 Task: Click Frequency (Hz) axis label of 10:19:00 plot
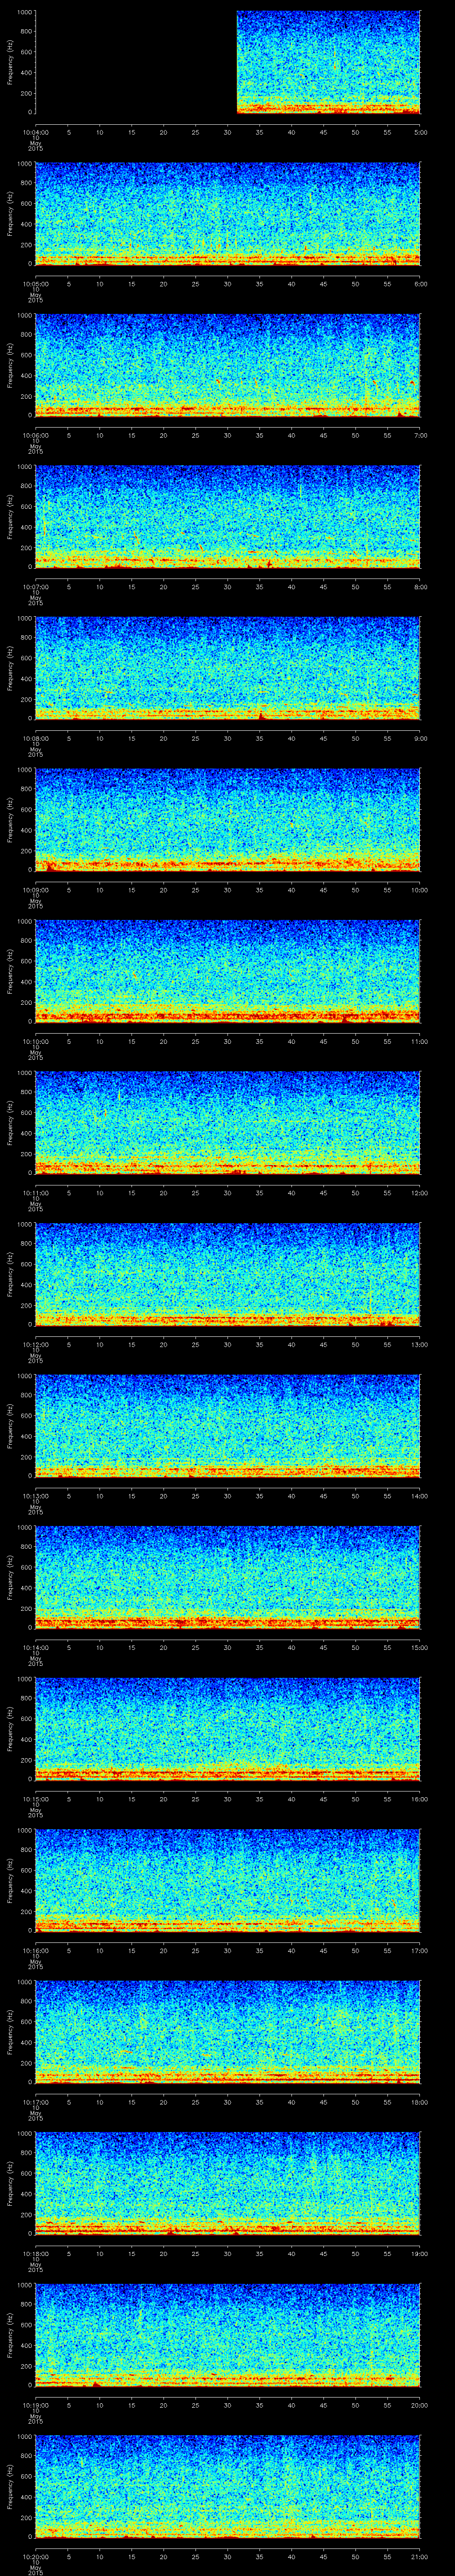click(x=10, y=2335)
